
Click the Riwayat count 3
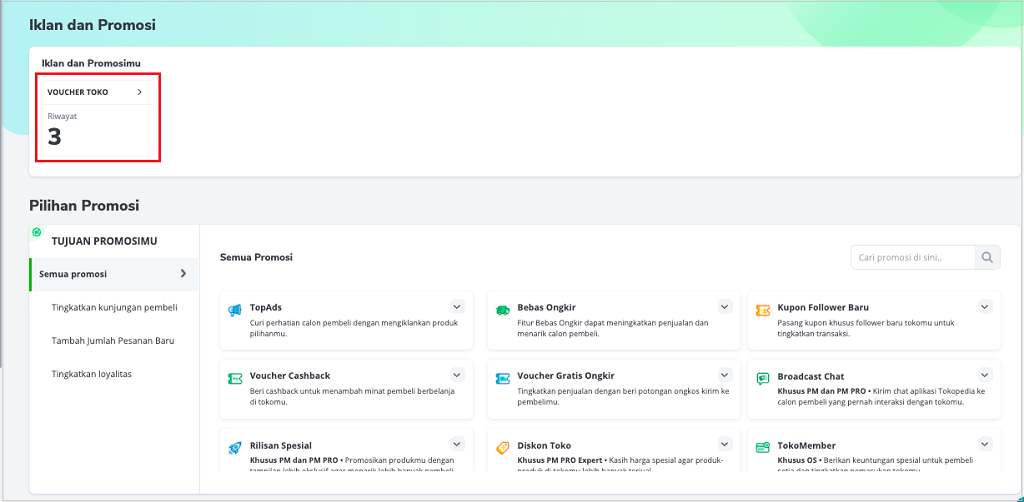(54, 137)
